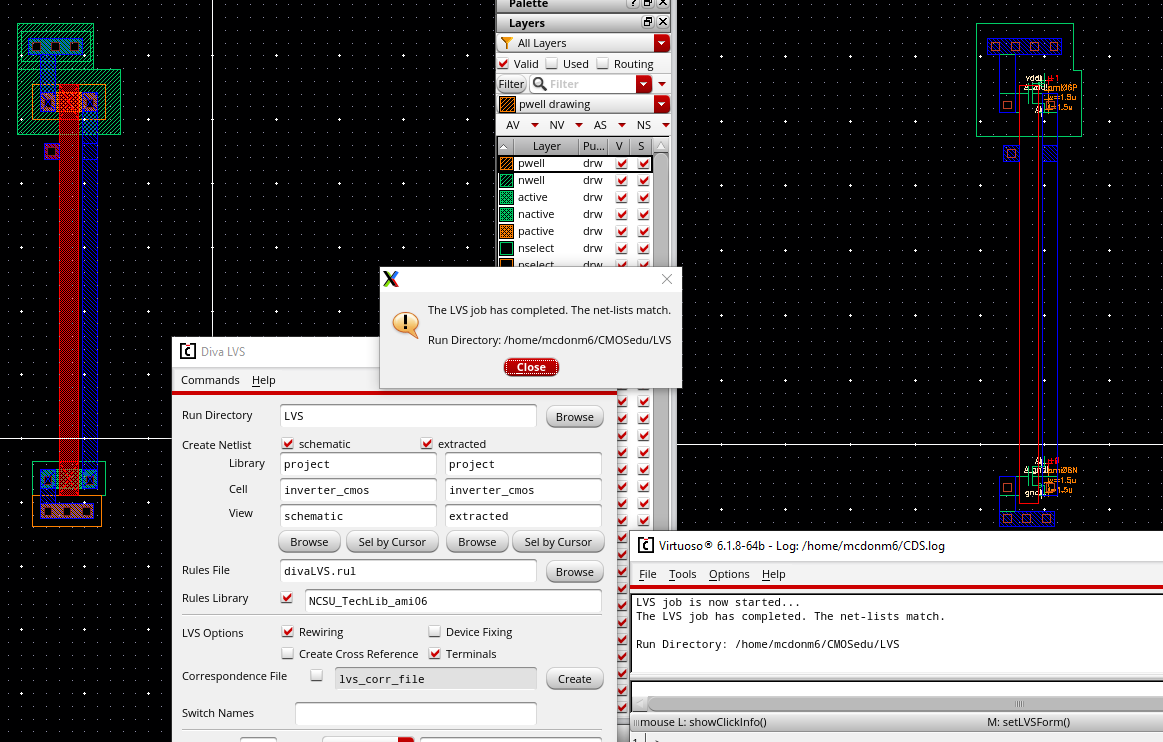Select the pactive layer color swatch
This screenshot has height=742, width=1163.
507,232
